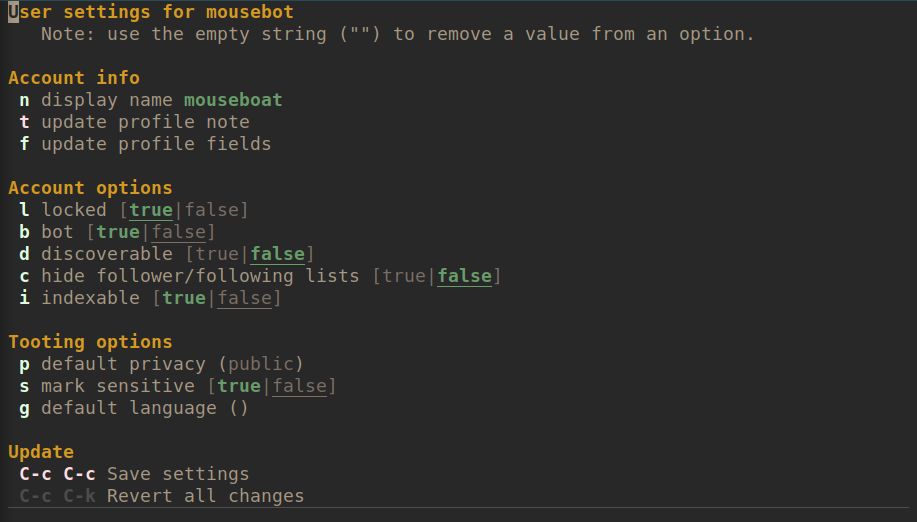The image size is (917, 522).
Task: Open update profile fields option
Action: [156, 144]
